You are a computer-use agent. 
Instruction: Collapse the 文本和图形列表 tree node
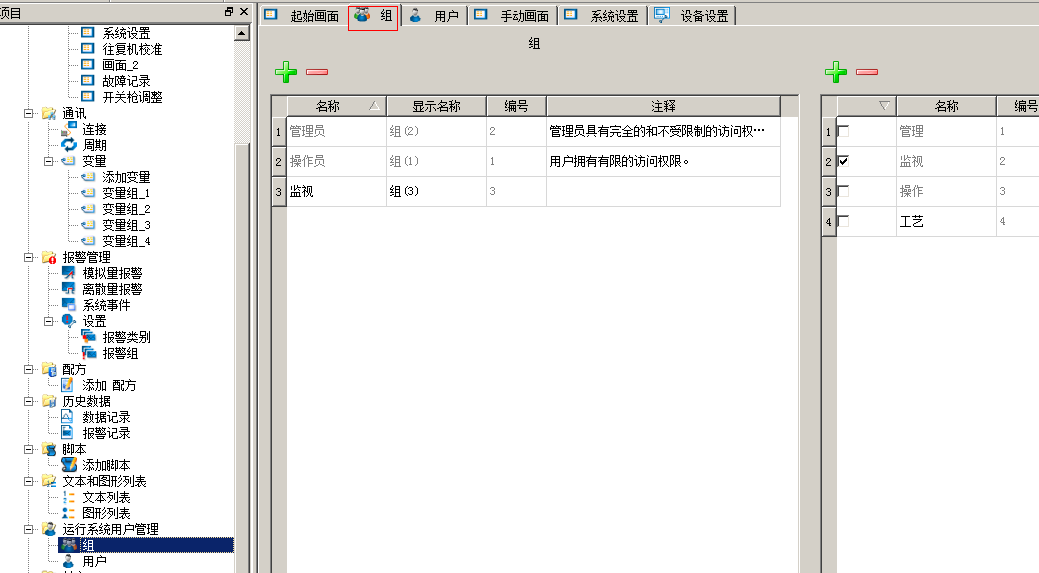[28, 481]
